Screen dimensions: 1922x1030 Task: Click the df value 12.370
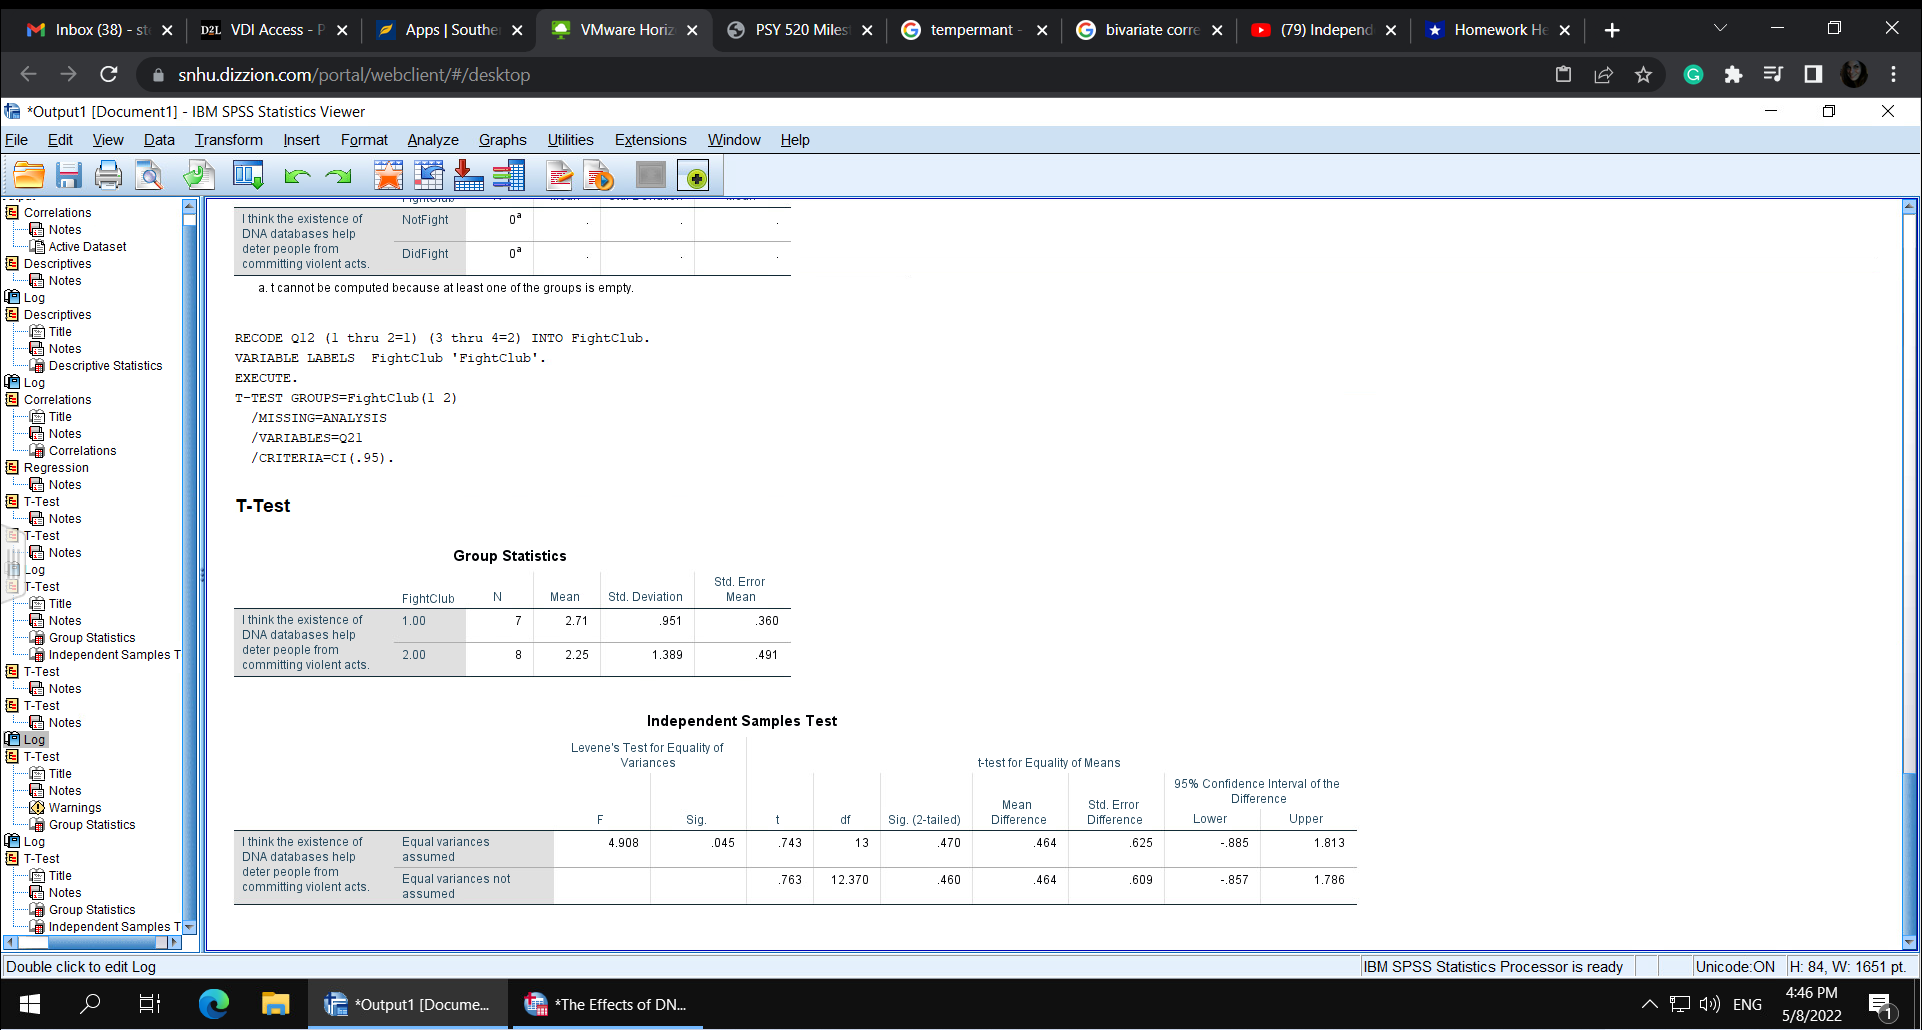849,880
